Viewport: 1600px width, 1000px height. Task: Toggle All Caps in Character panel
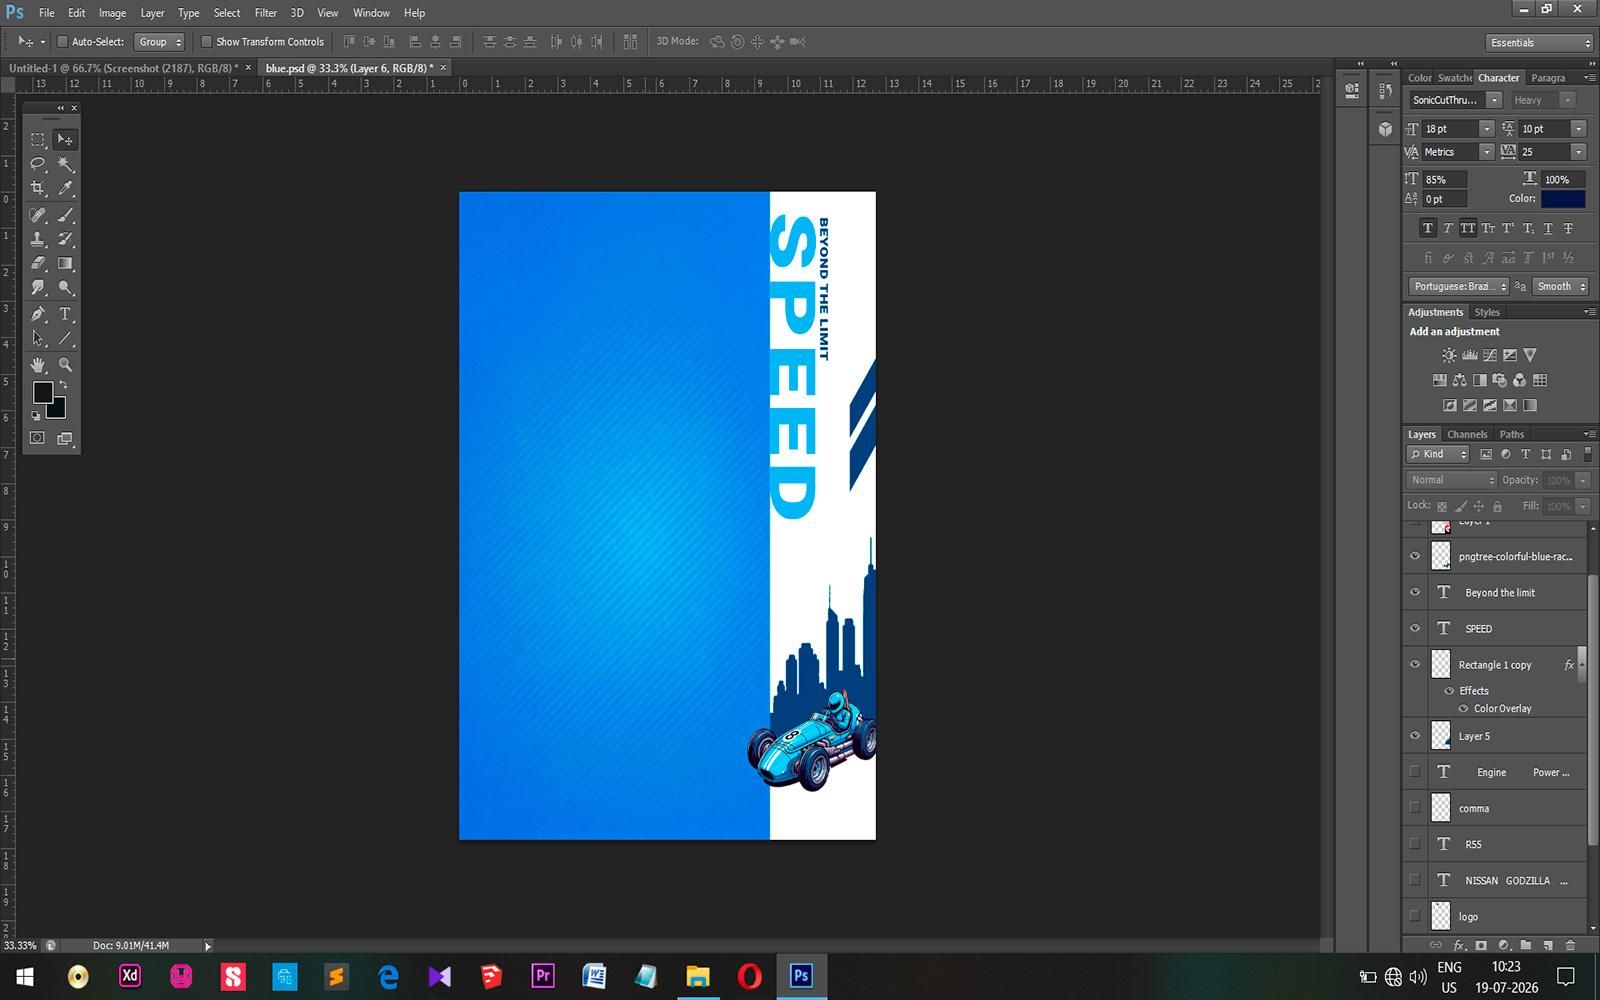tap(1467, 229)
